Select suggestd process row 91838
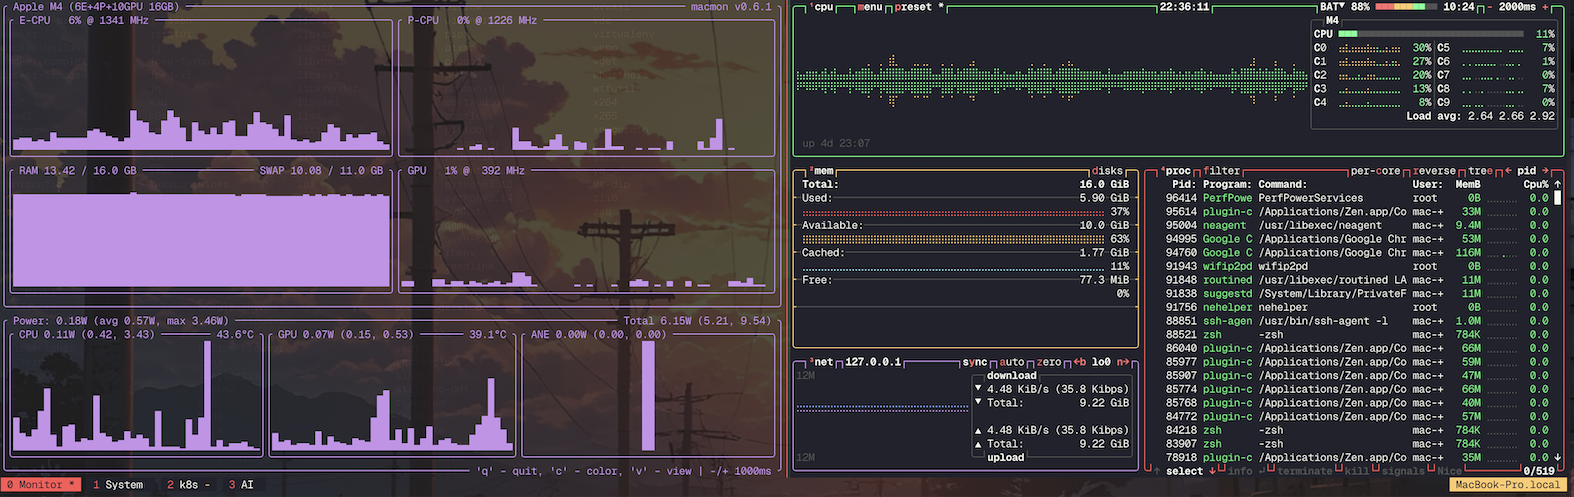Viewport: 1574px width, 497px height. pos(1357,294)
